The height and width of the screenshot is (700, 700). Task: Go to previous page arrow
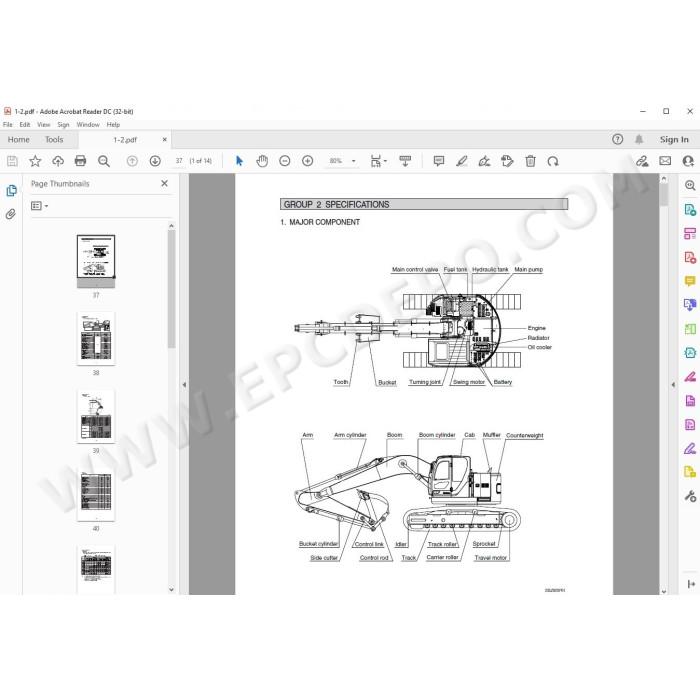click(x=132, y=161)
